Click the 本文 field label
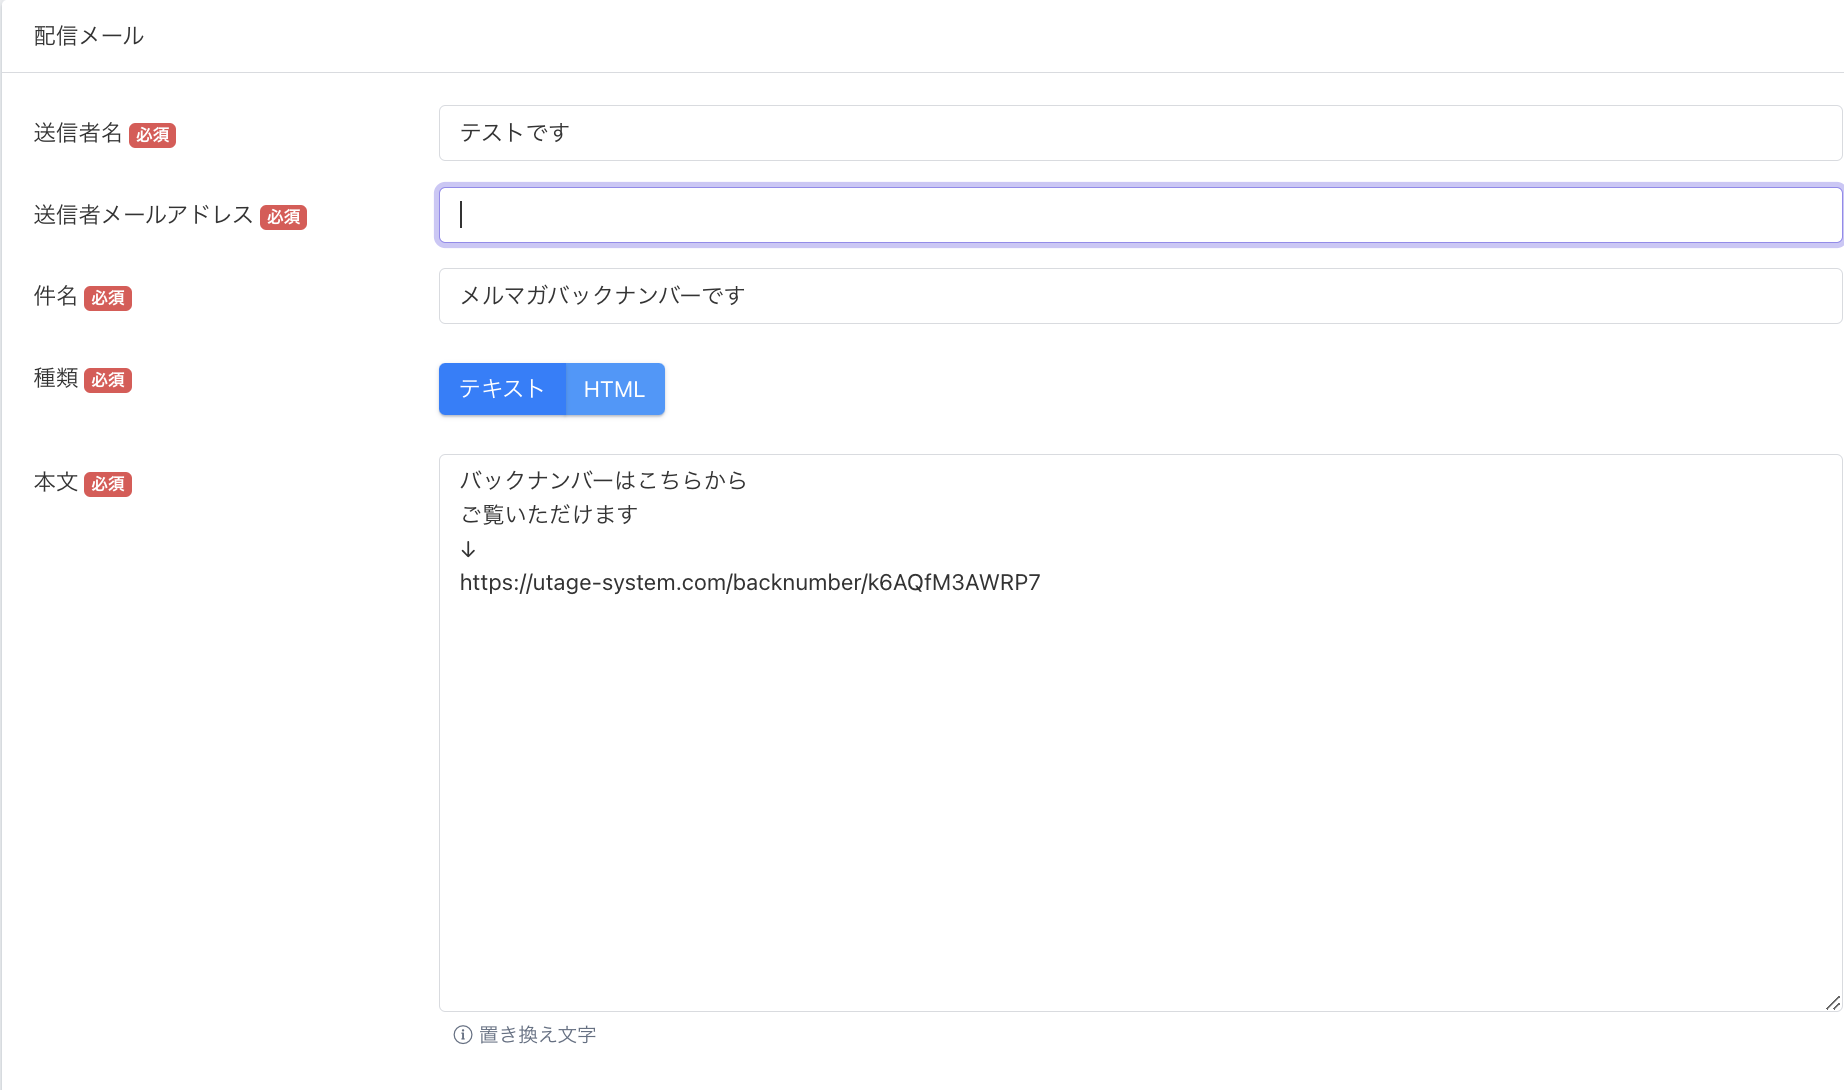1844x1090 pixels. (x=56, y=482)
